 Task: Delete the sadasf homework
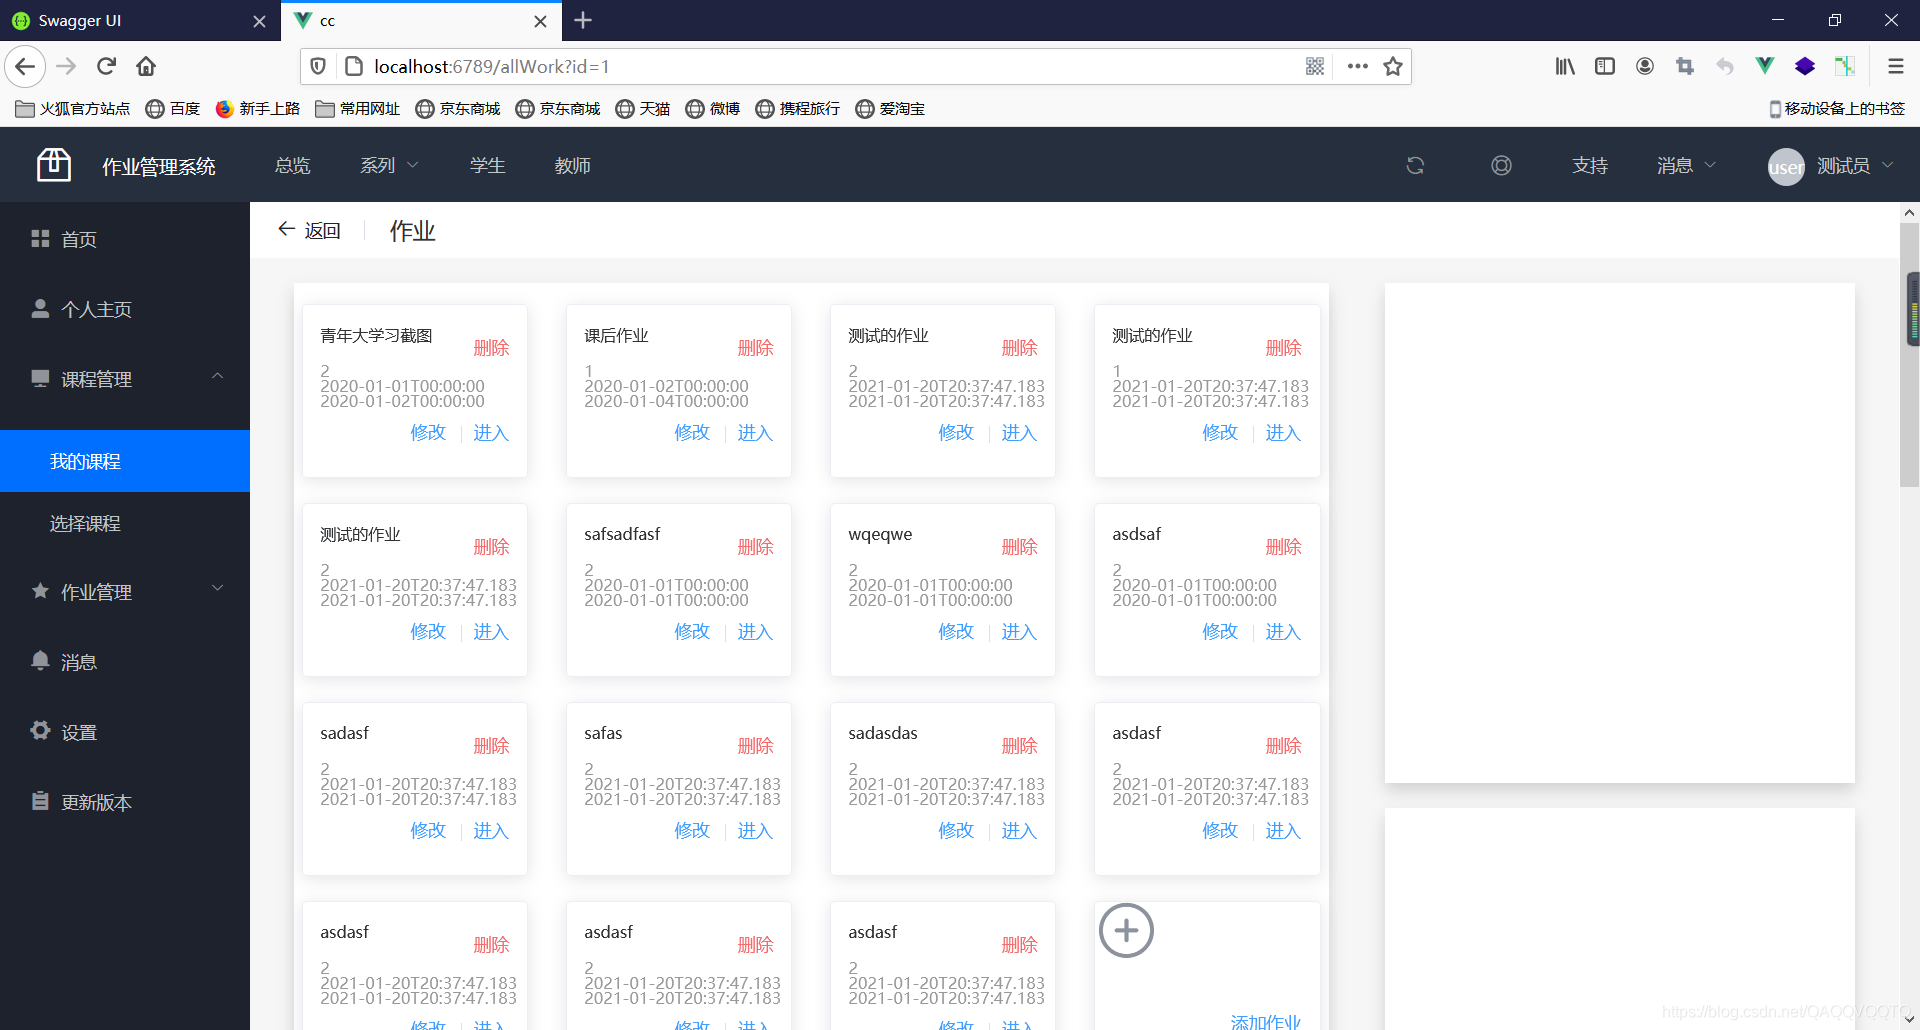click(x=491, y=745)
